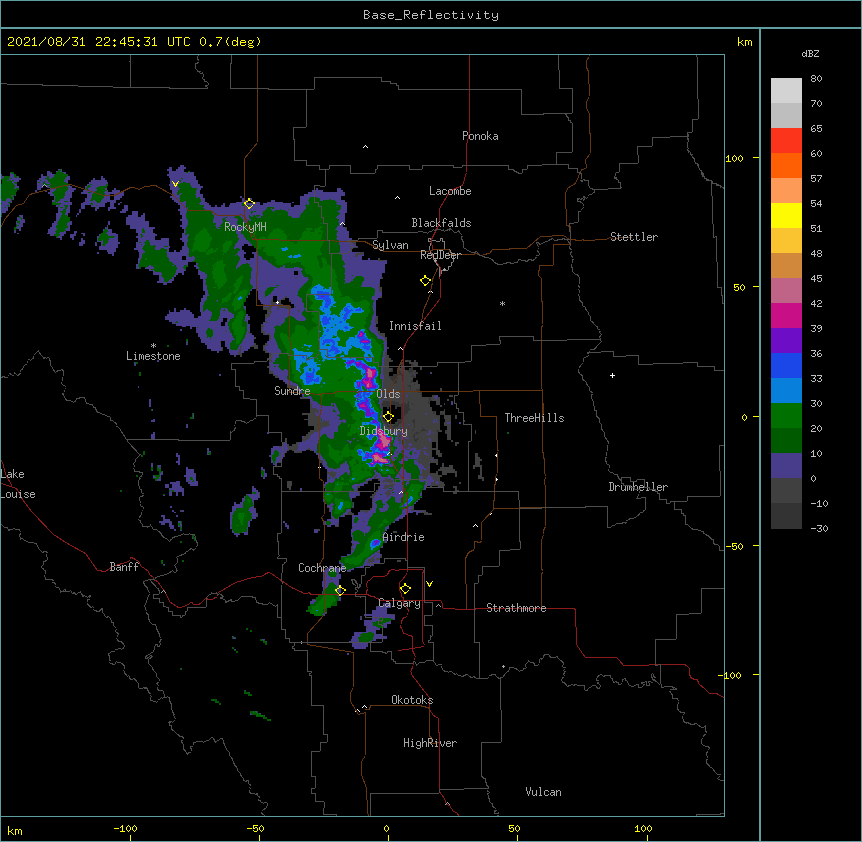
Task: Click the timestamp 2021/08/31 22:45:31 UTC
Action: 98,42
